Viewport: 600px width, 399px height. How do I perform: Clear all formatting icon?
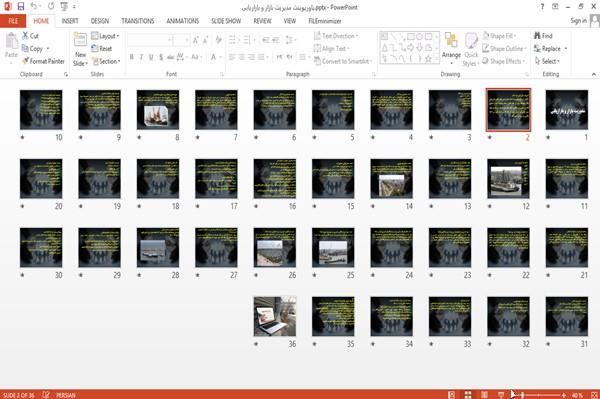[x=218, y=40]
